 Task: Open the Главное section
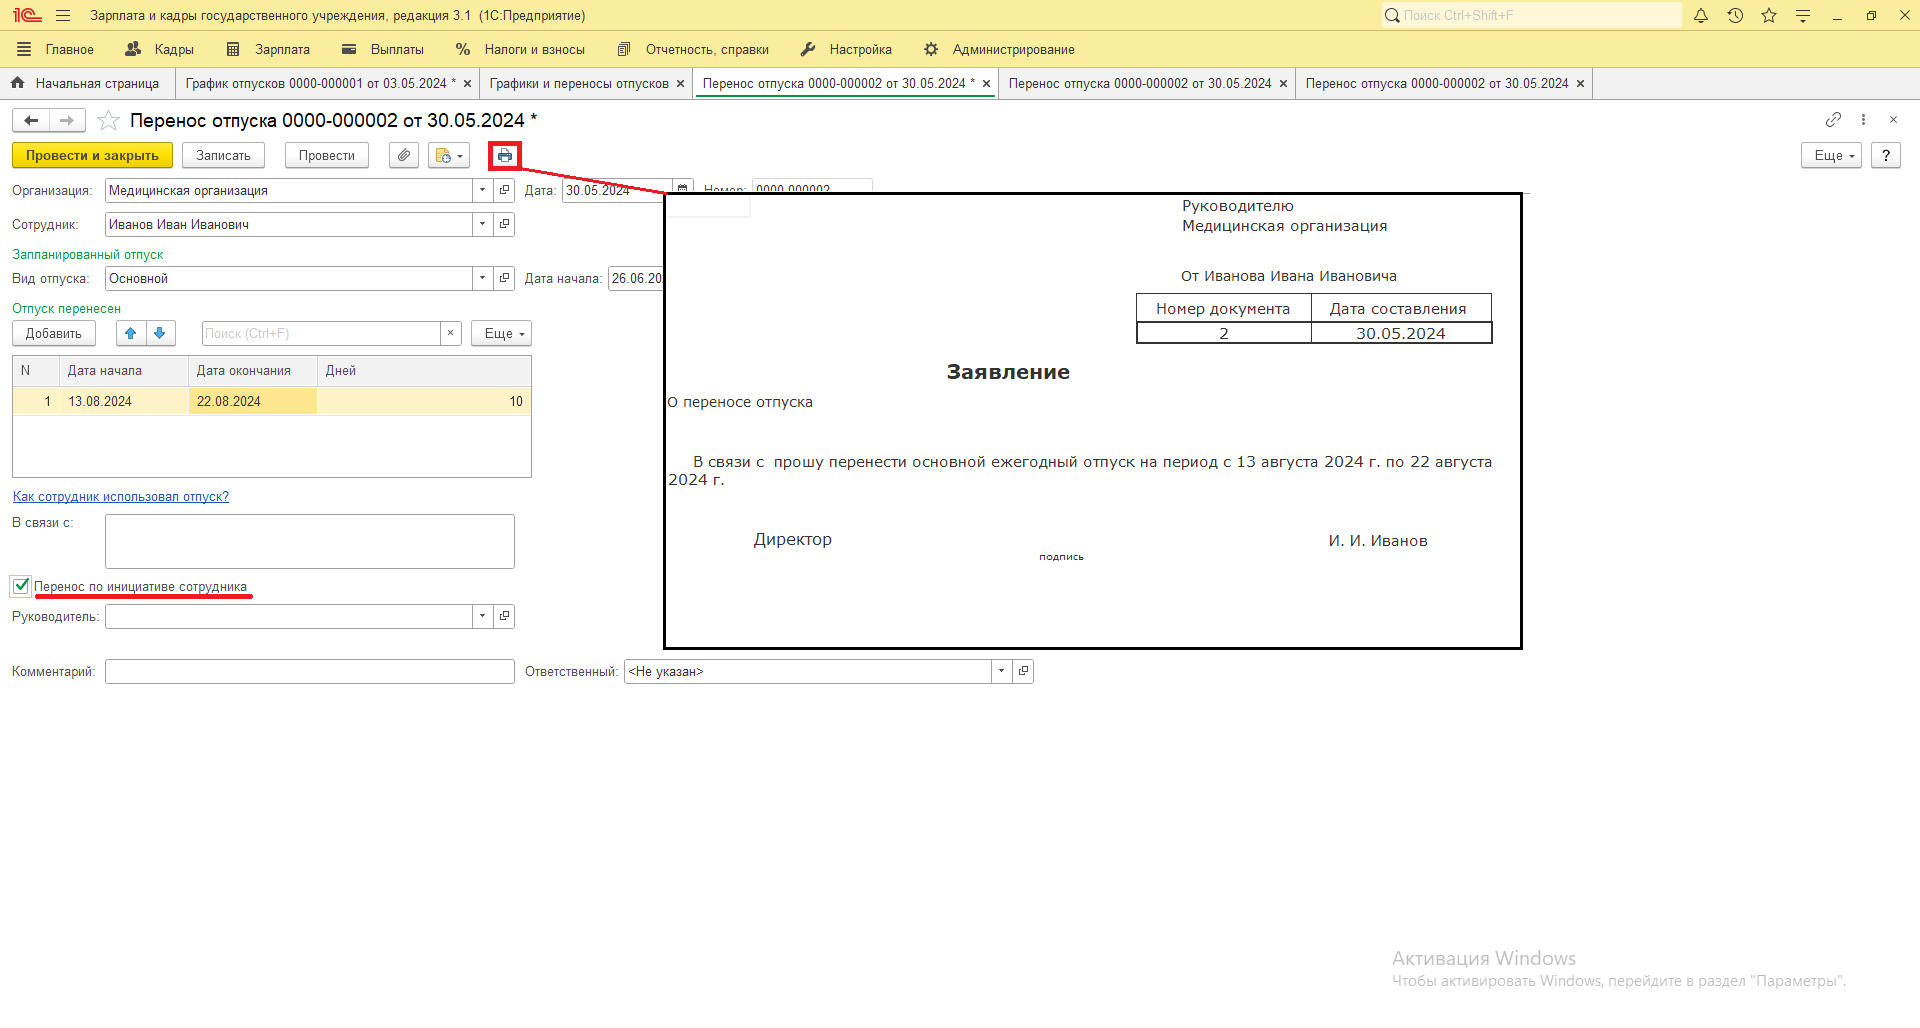(x=57, y=50)
